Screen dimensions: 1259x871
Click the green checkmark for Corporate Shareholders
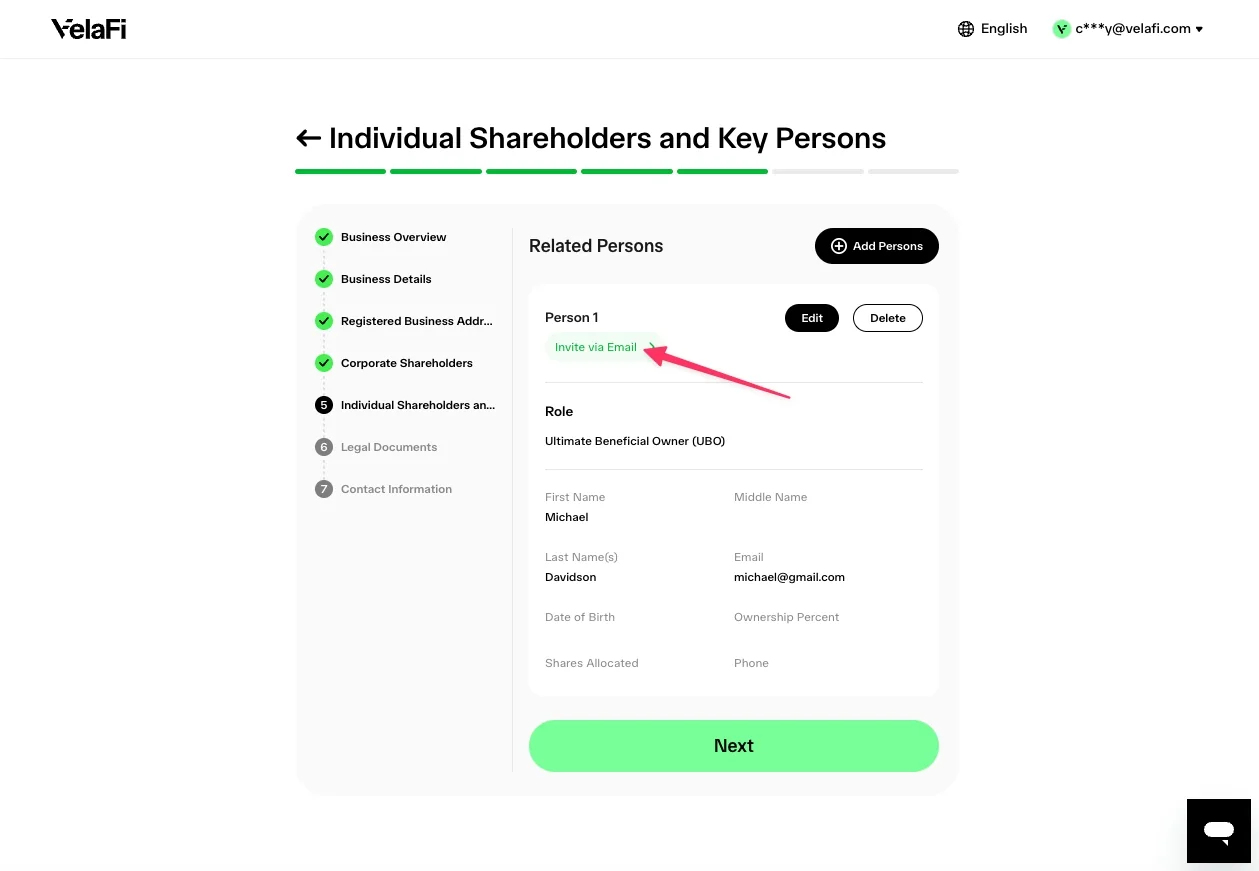coord(323,363)
